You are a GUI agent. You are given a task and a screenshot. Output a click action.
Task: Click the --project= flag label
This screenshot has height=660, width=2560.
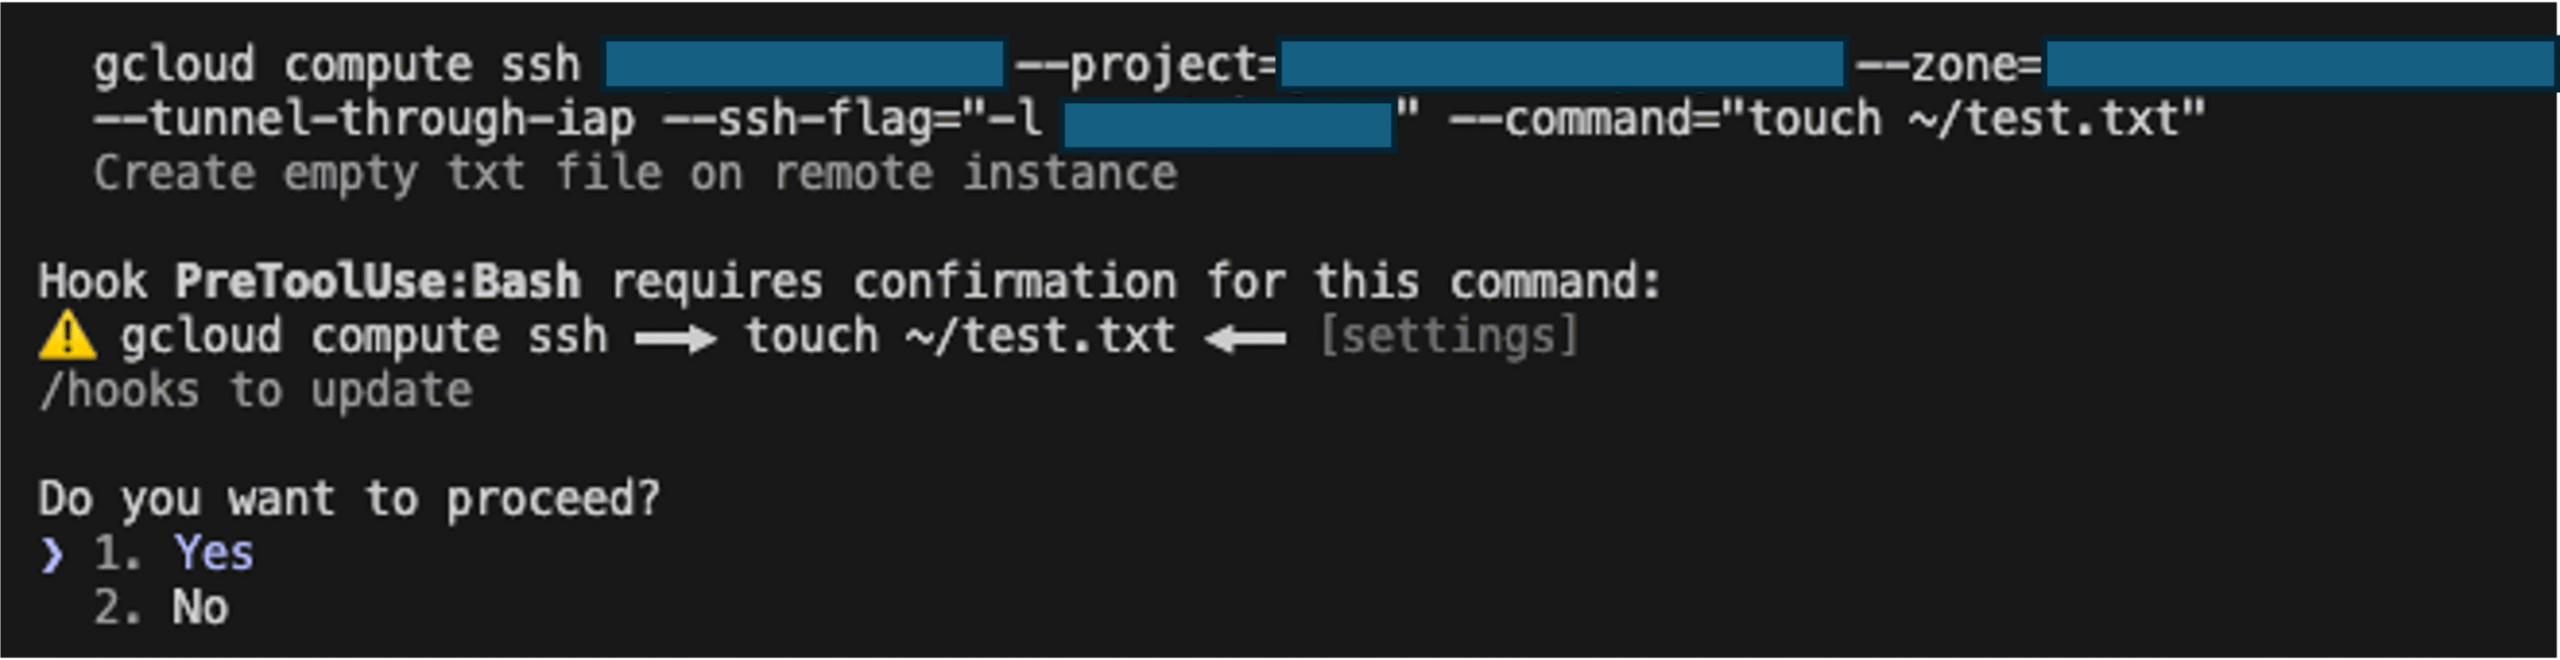coord(1146,65)
